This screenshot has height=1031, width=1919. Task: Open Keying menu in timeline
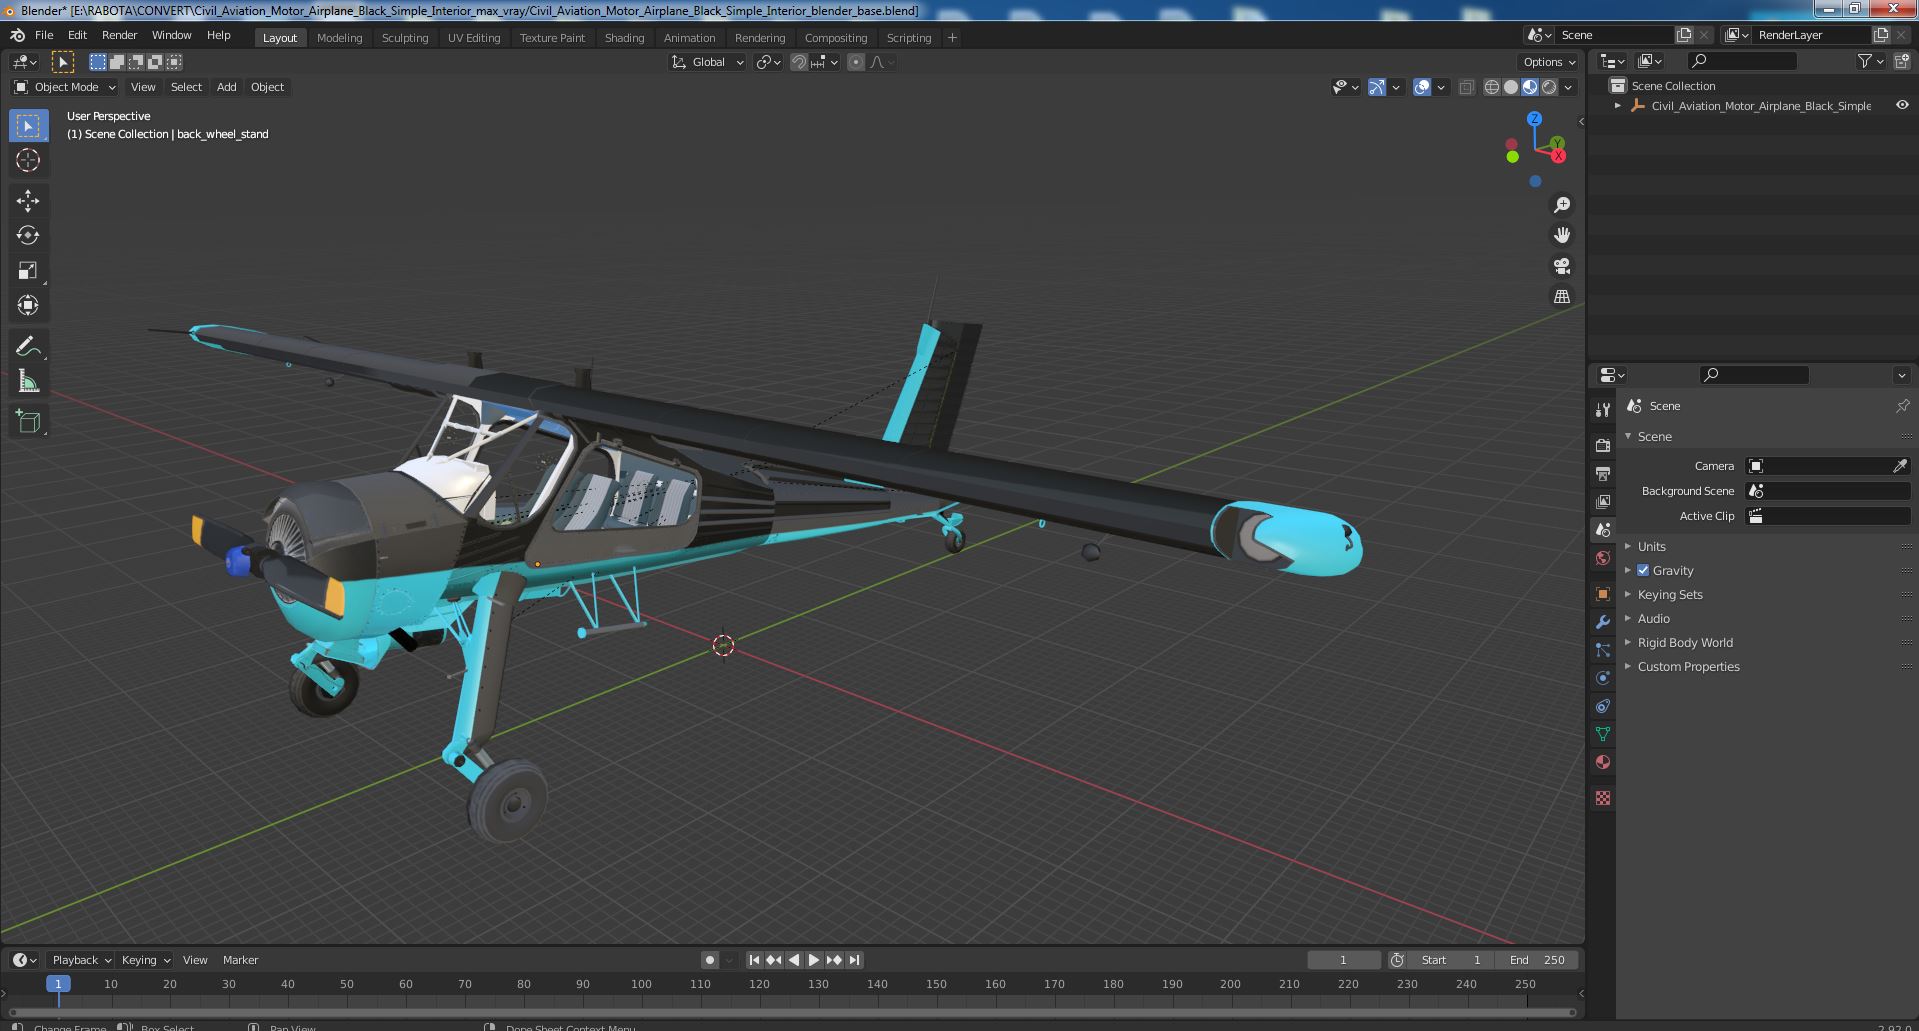tap(146, 960)
